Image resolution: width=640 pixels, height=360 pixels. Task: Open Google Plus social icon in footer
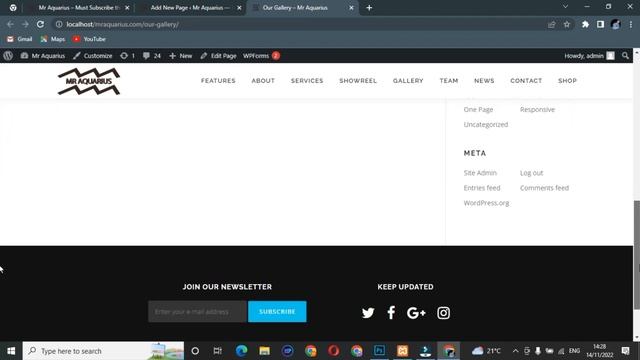(x=416, y=313)
